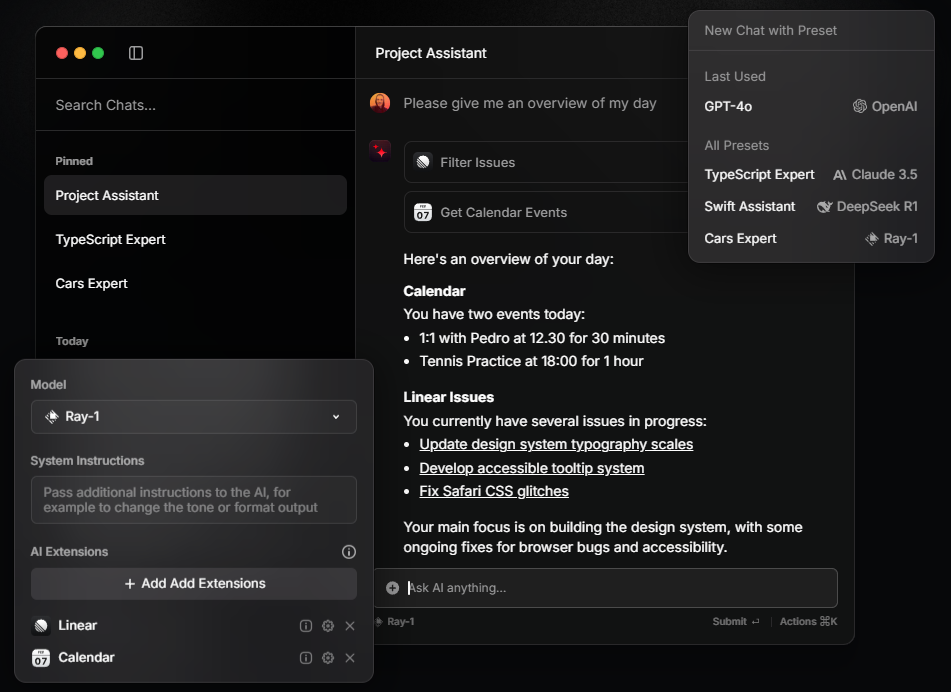Click the New Chat with Preset header
This screenshot has width=951, height=692.
pos(770,30)
